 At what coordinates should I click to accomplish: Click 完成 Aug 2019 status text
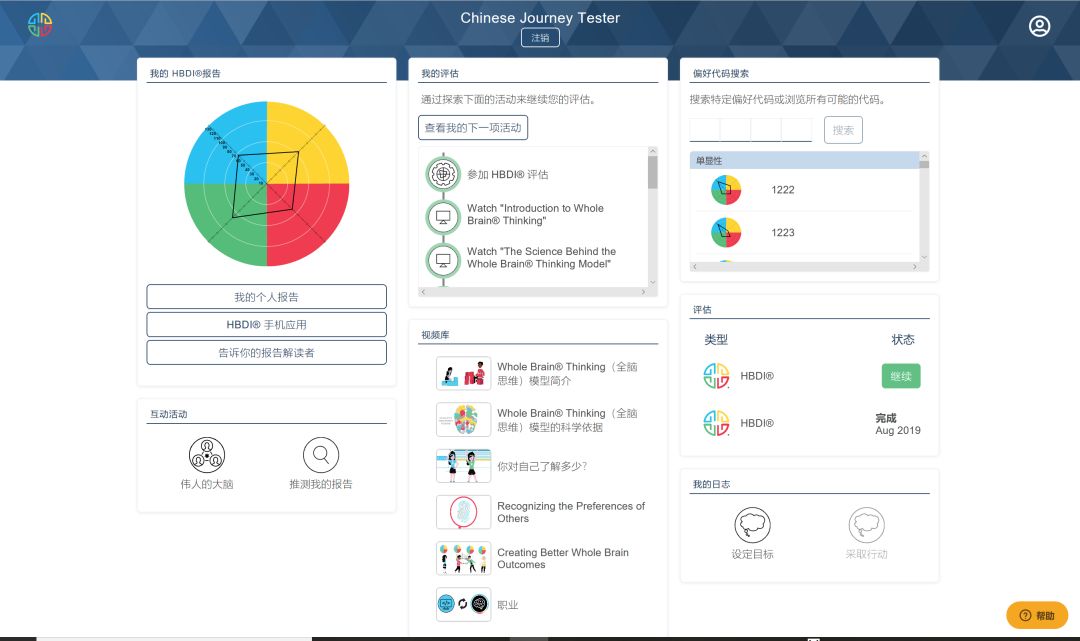[x=897, y=424]
